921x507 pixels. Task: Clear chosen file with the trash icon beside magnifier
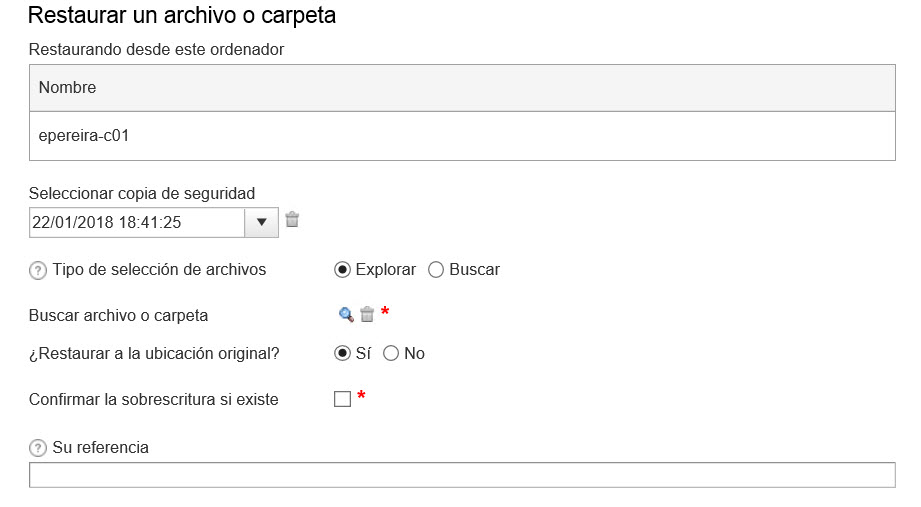click(x=367, y=314)
